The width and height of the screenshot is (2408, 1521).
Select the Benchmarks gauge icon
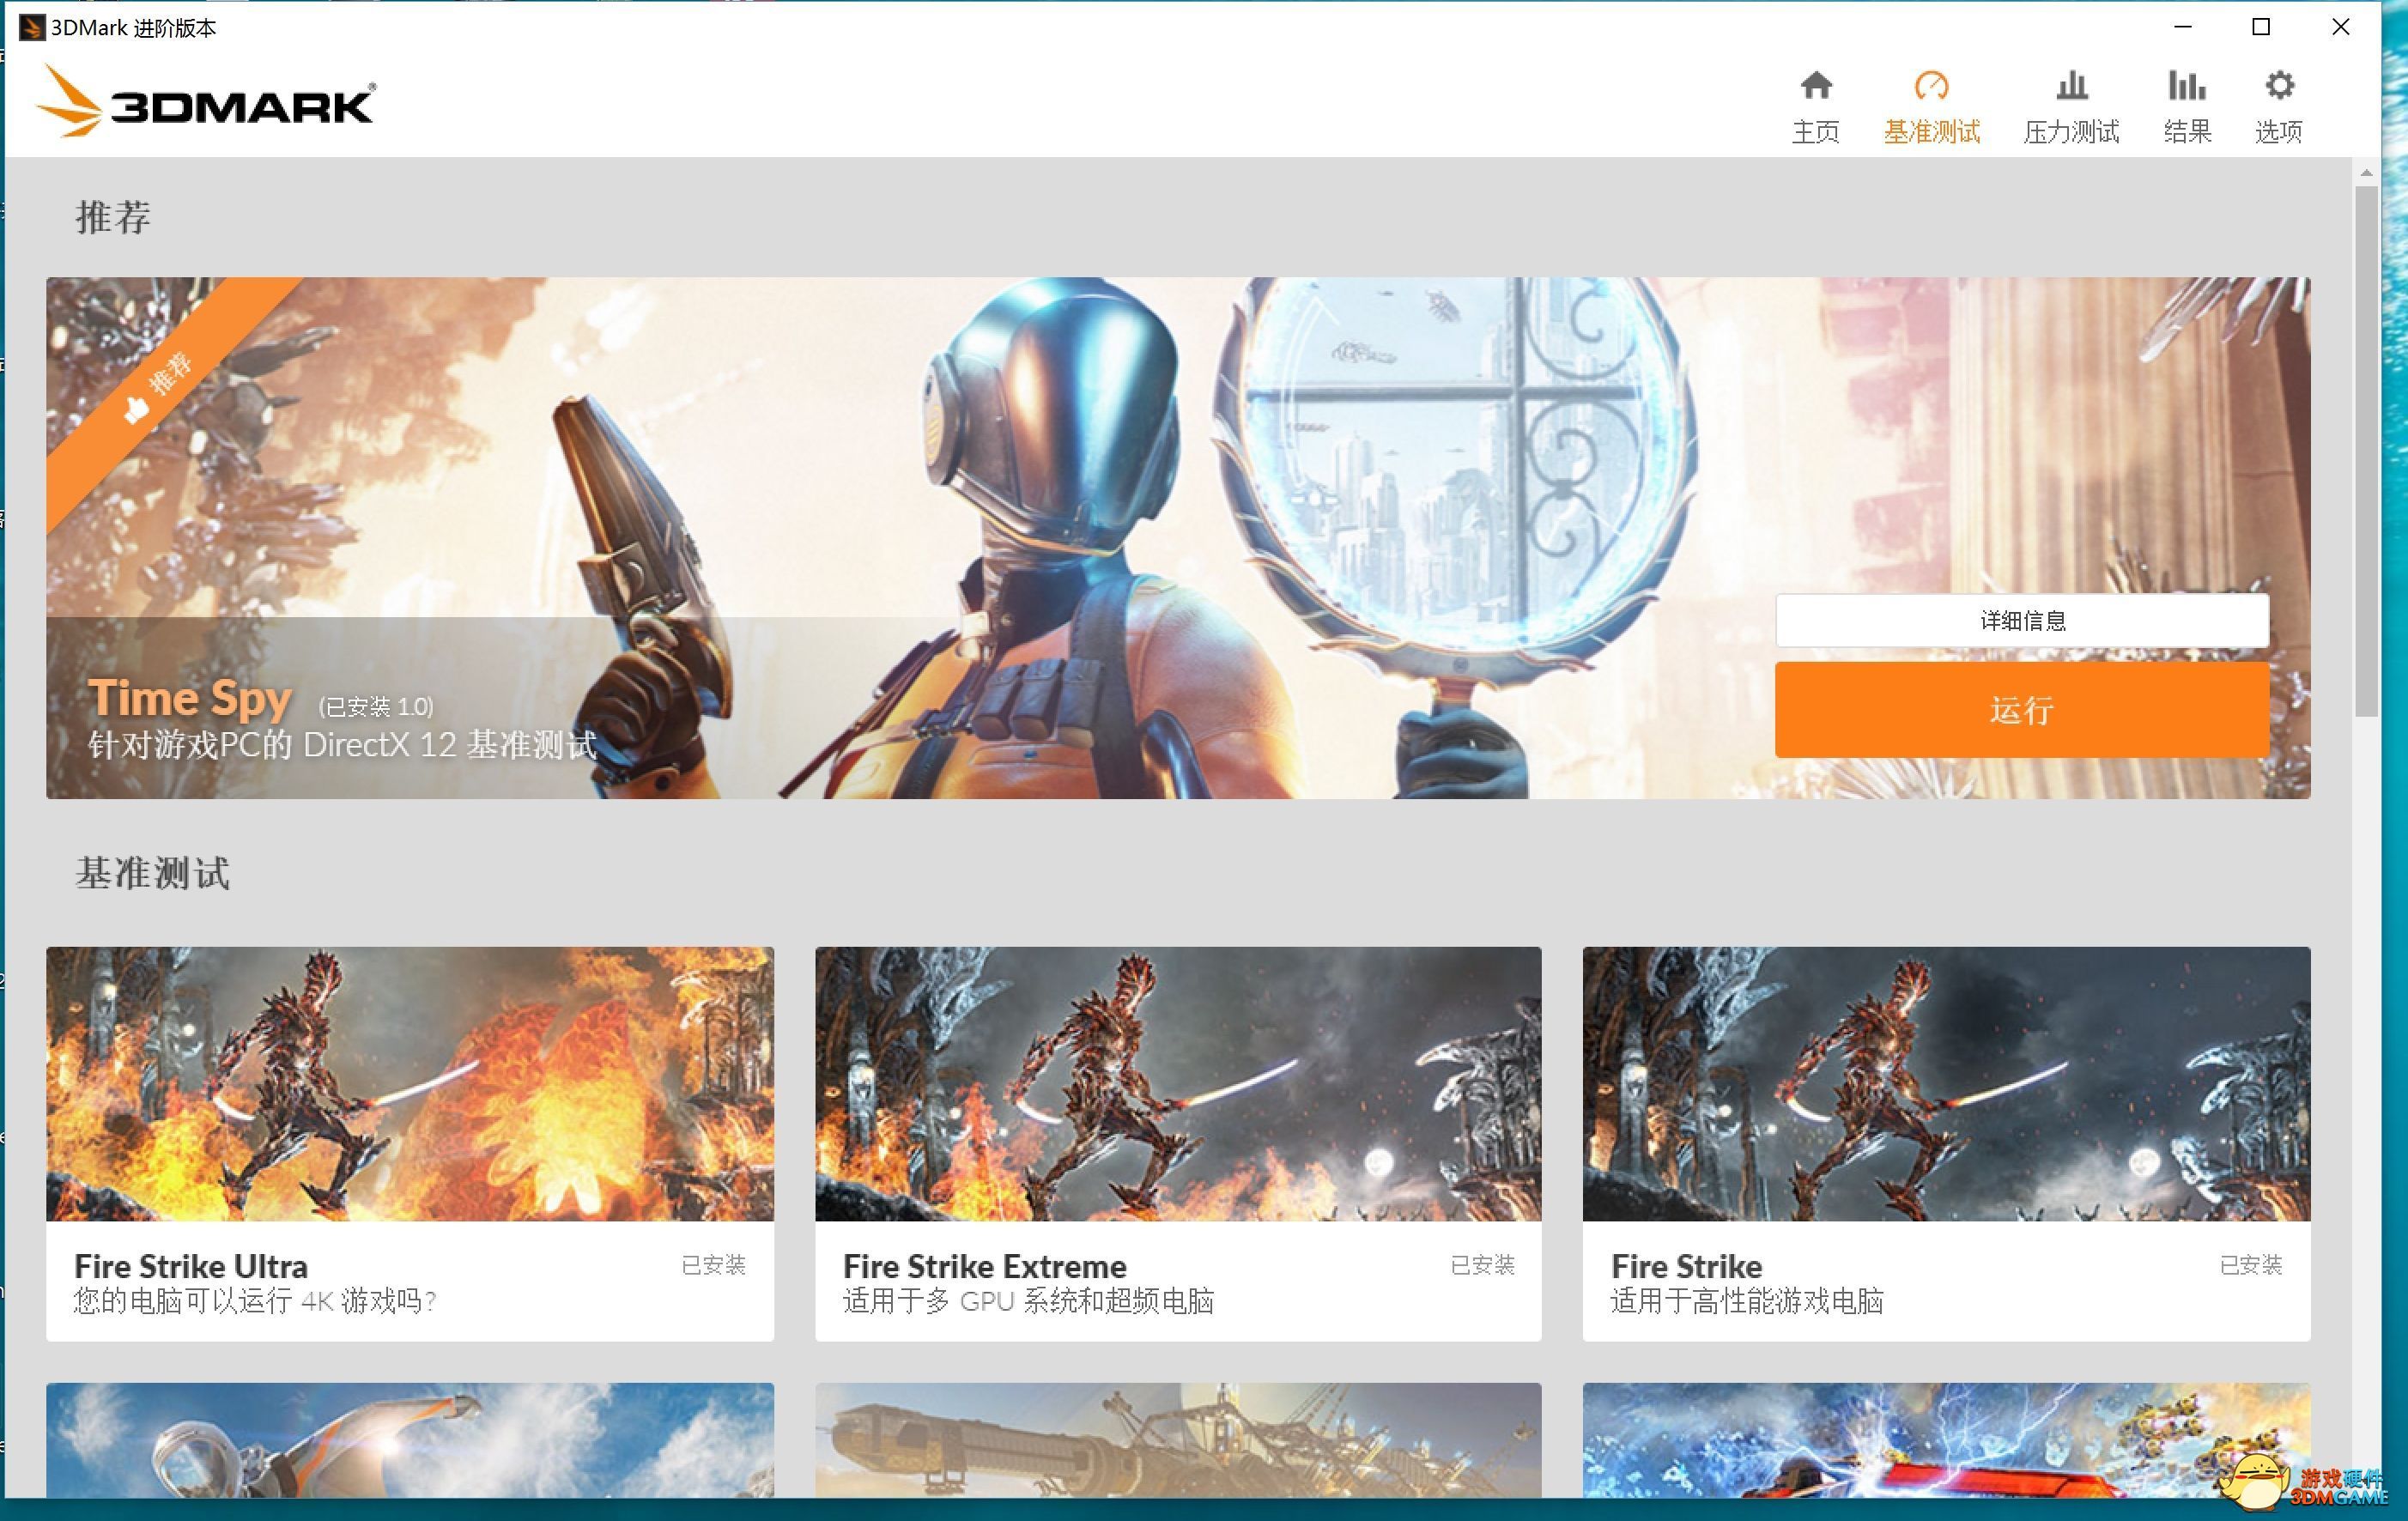coord(1931,86)
